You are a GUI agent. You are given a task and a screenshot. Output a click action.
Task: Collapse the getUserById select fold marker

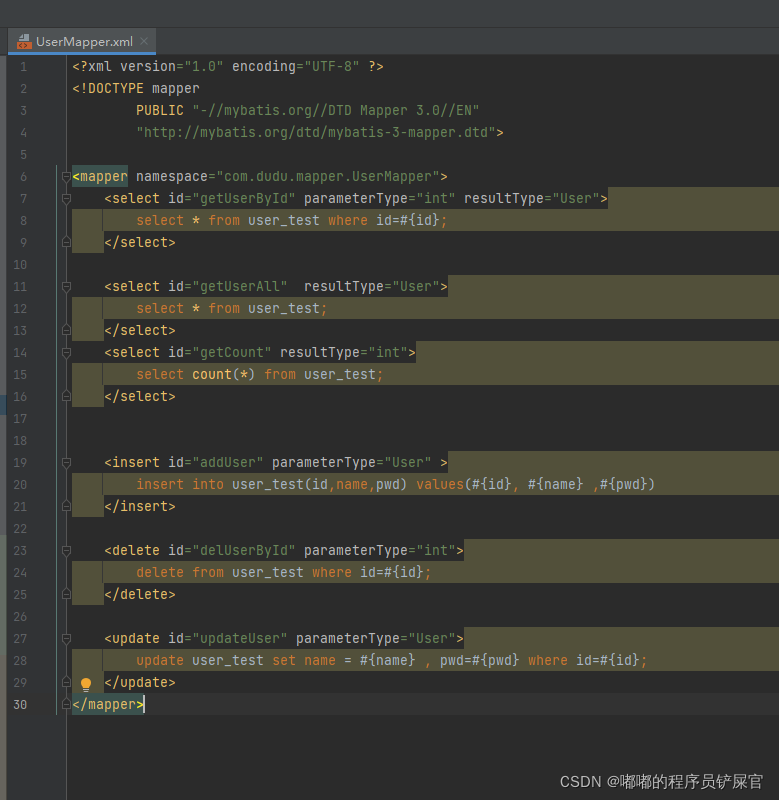(x=66, y=198)
